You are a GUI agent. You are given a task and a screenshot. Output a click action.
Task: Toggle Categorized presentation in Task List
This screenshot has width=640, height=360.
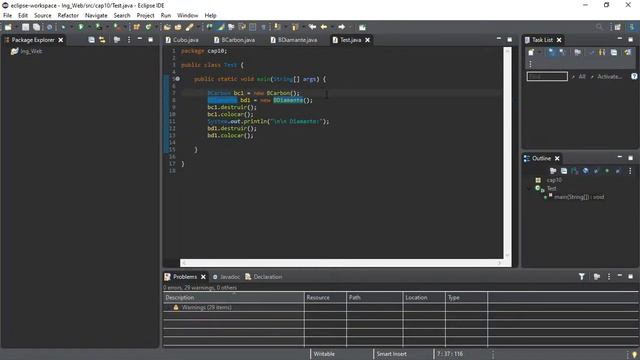pos(551,52)
